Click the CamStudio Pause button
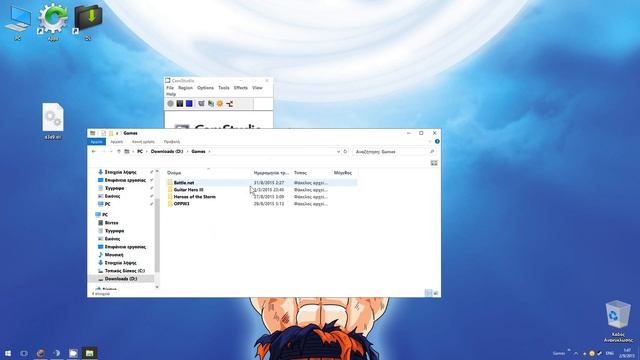 pos(180,104)
